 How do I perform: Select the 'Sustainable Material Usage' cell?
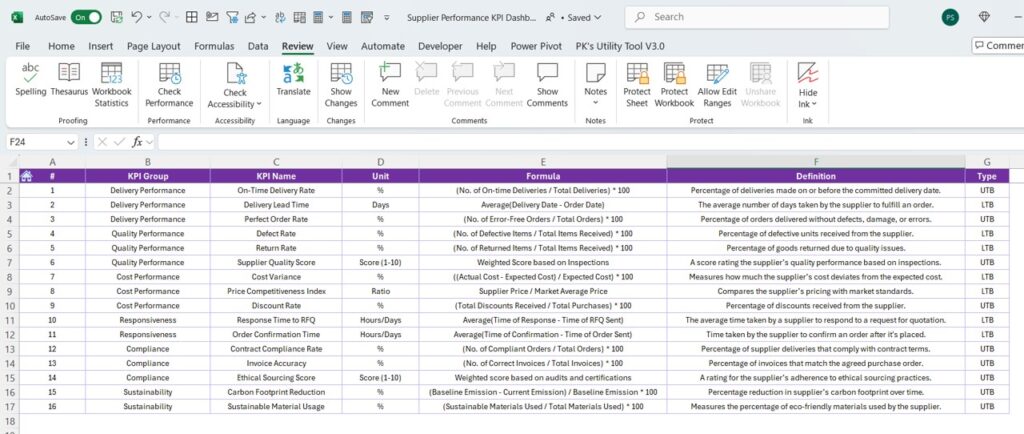click(x=276, y=406)
